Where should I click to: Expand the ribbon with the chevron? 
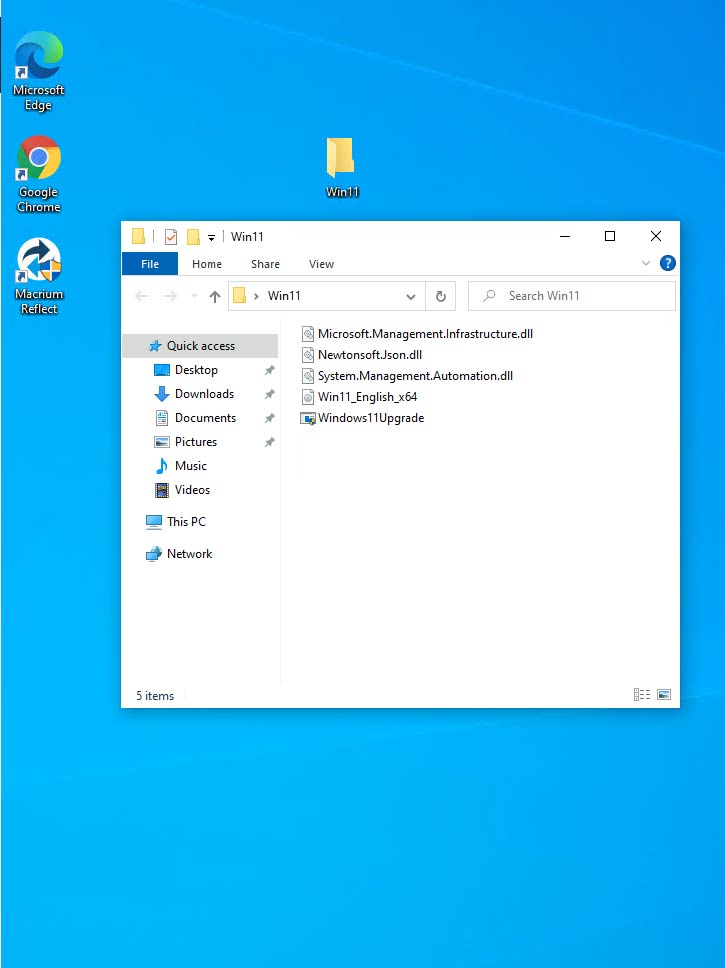coord(646,263)
